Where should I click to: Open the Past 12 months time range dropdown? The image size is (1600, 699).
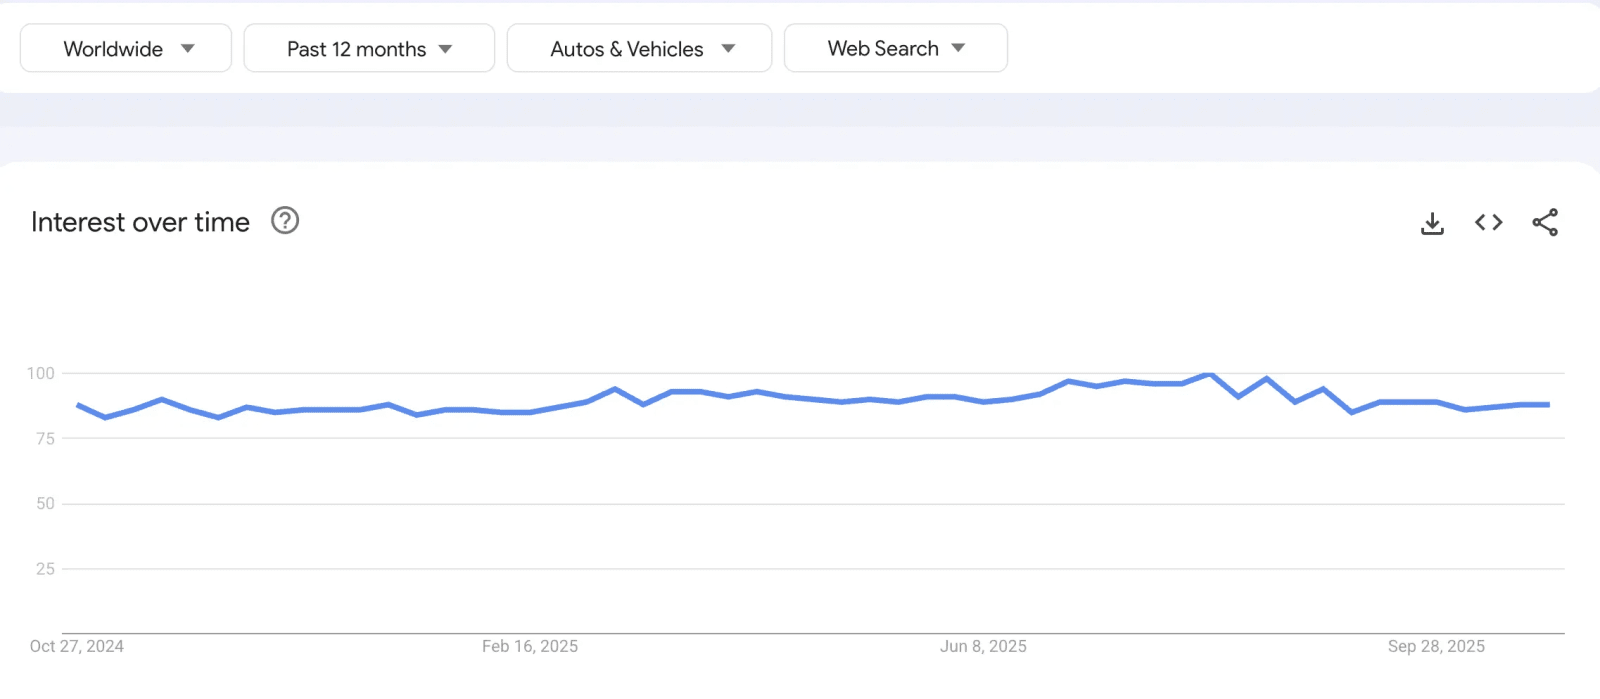369,48
